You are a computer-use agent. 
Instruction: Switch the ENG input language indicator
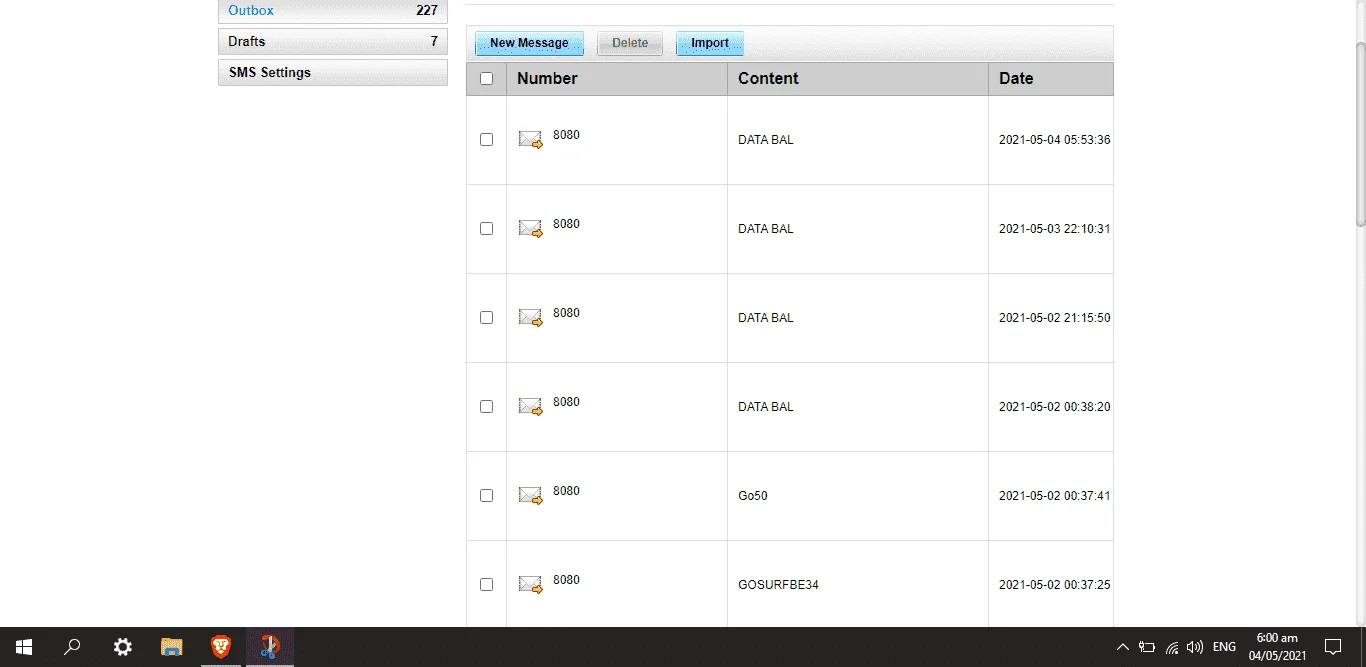point(1224,647)
